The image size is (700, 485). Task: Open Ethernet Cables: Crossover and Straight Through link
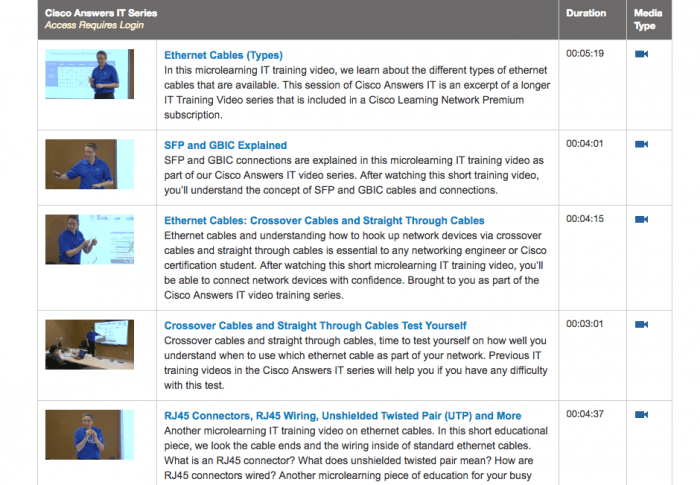coord(324,221)
